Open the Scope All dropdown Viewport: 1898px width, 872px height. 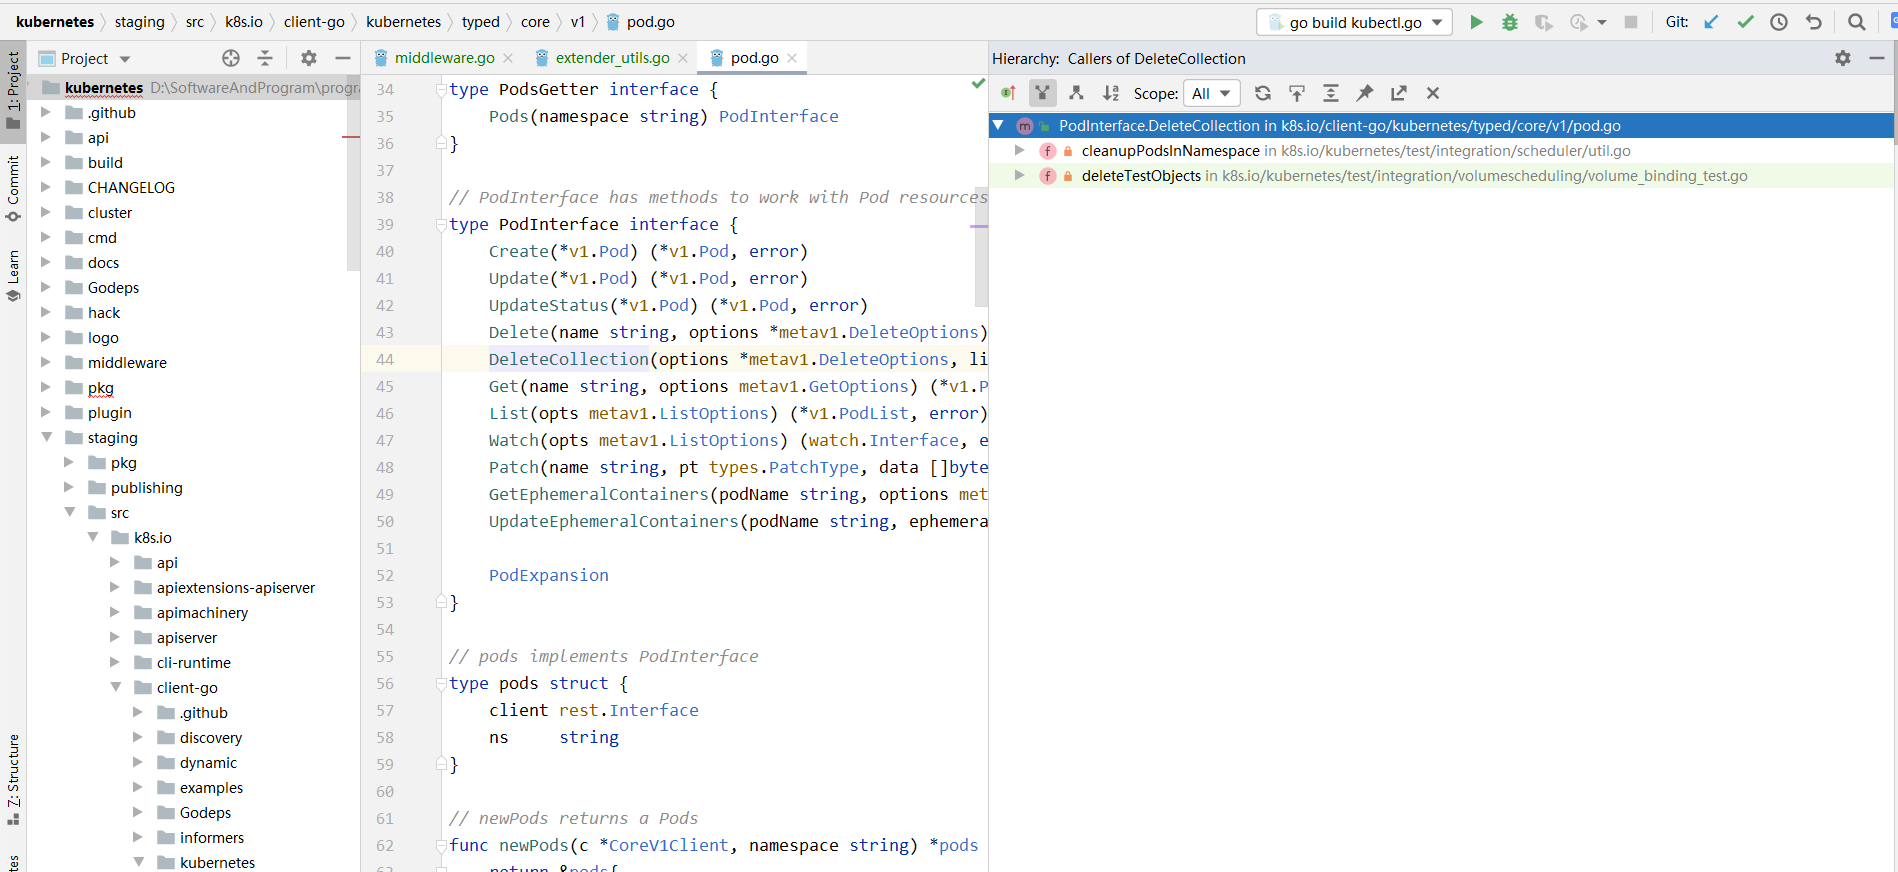point(1212,93)
